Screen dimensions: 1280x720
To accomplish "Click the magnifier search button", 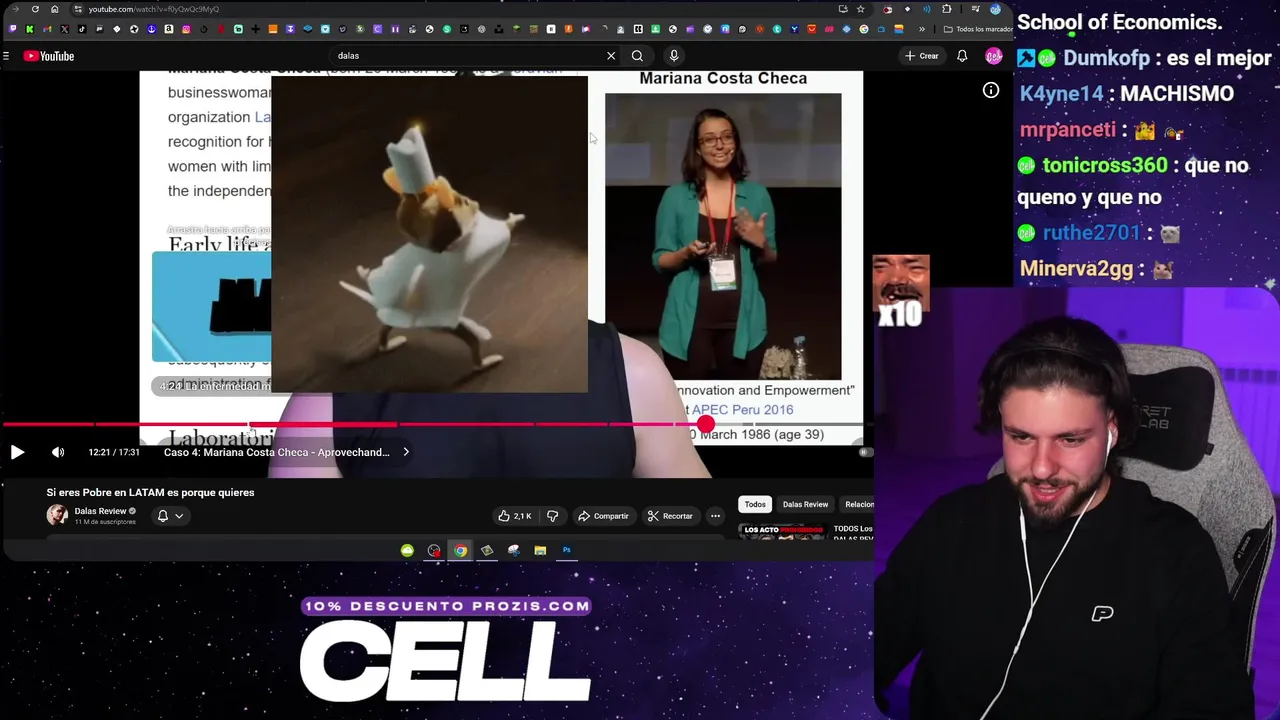I will pos(637,56).
